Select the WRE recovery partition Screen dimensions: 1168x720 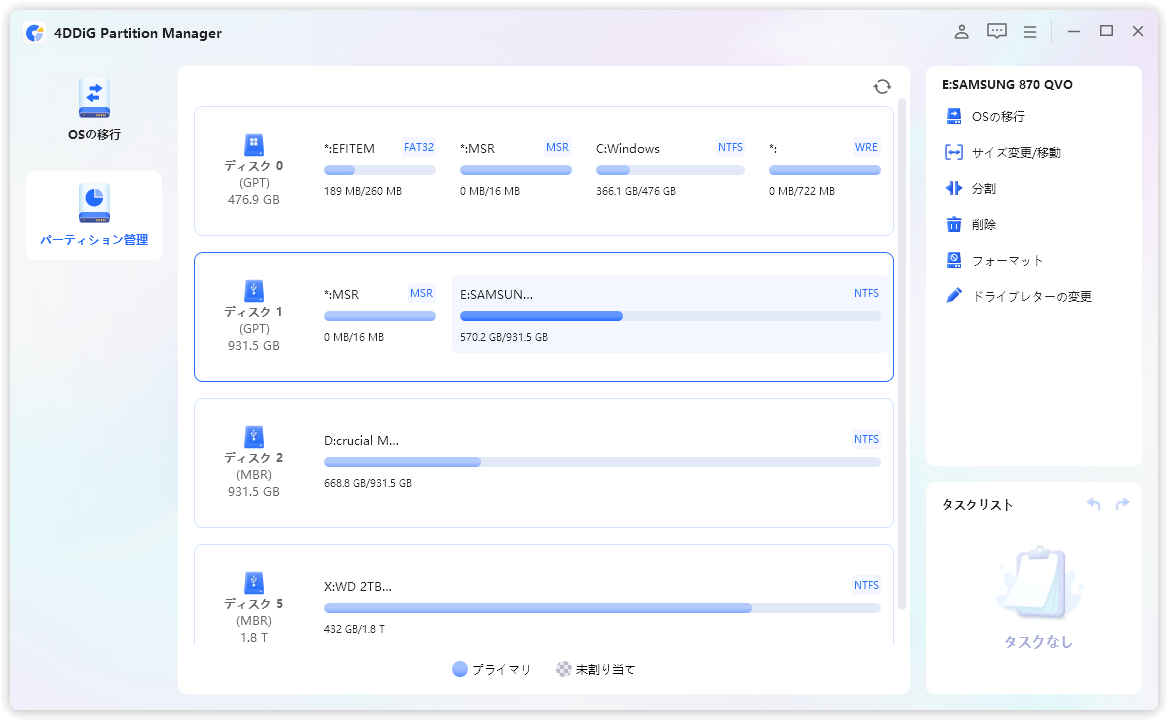tap(825, 169)
